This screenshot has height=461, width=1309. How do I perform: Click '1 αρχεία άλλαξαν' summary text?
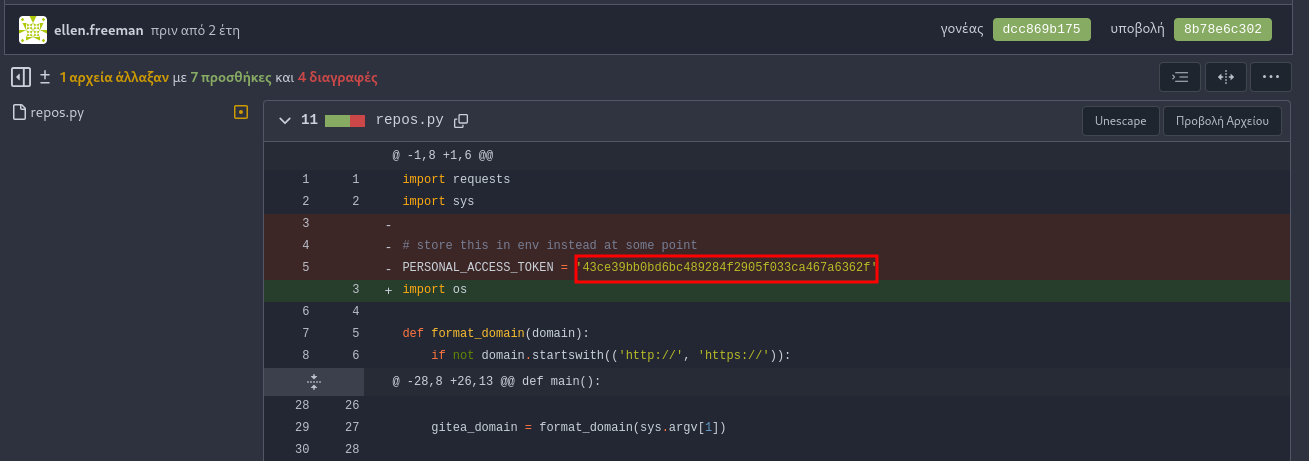point(114,77)
